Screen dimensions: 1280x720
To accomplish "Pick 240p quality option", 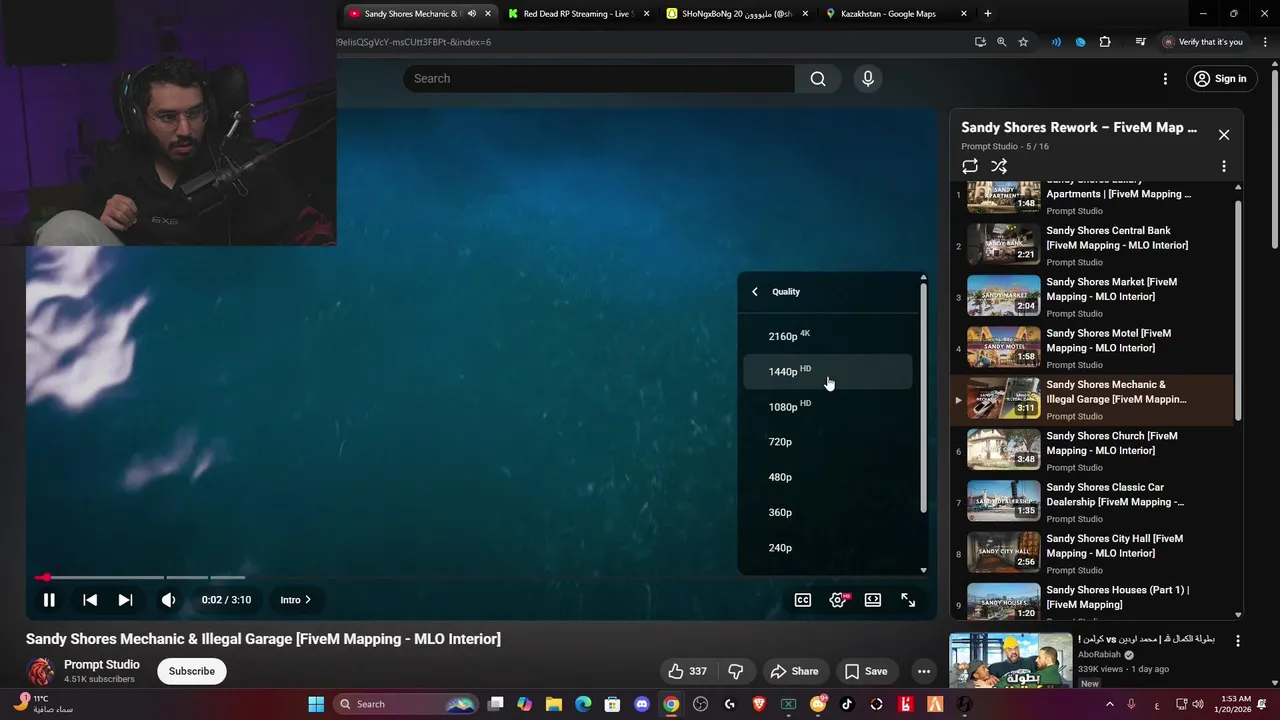I will tap(828, 548).
